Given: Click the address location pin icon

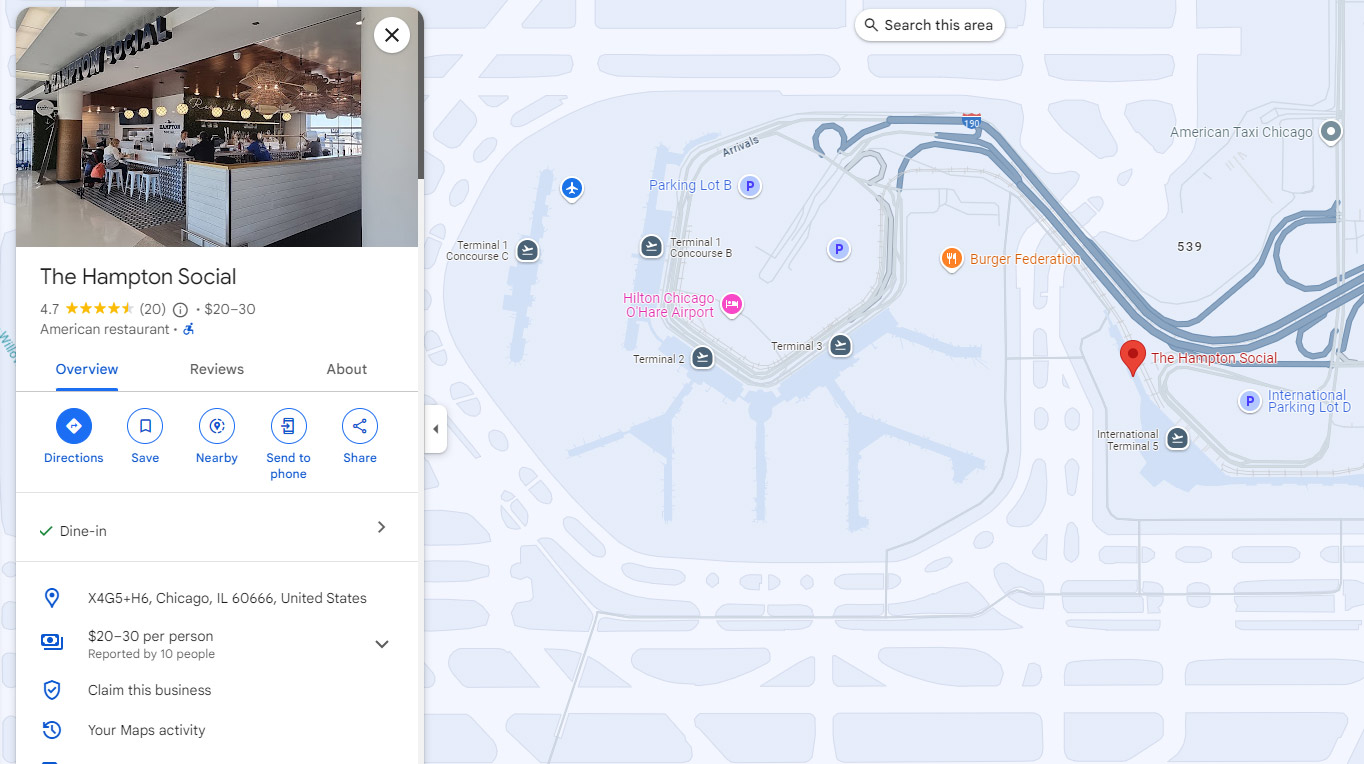Looking at the screenshot, I should pos(52,598).
